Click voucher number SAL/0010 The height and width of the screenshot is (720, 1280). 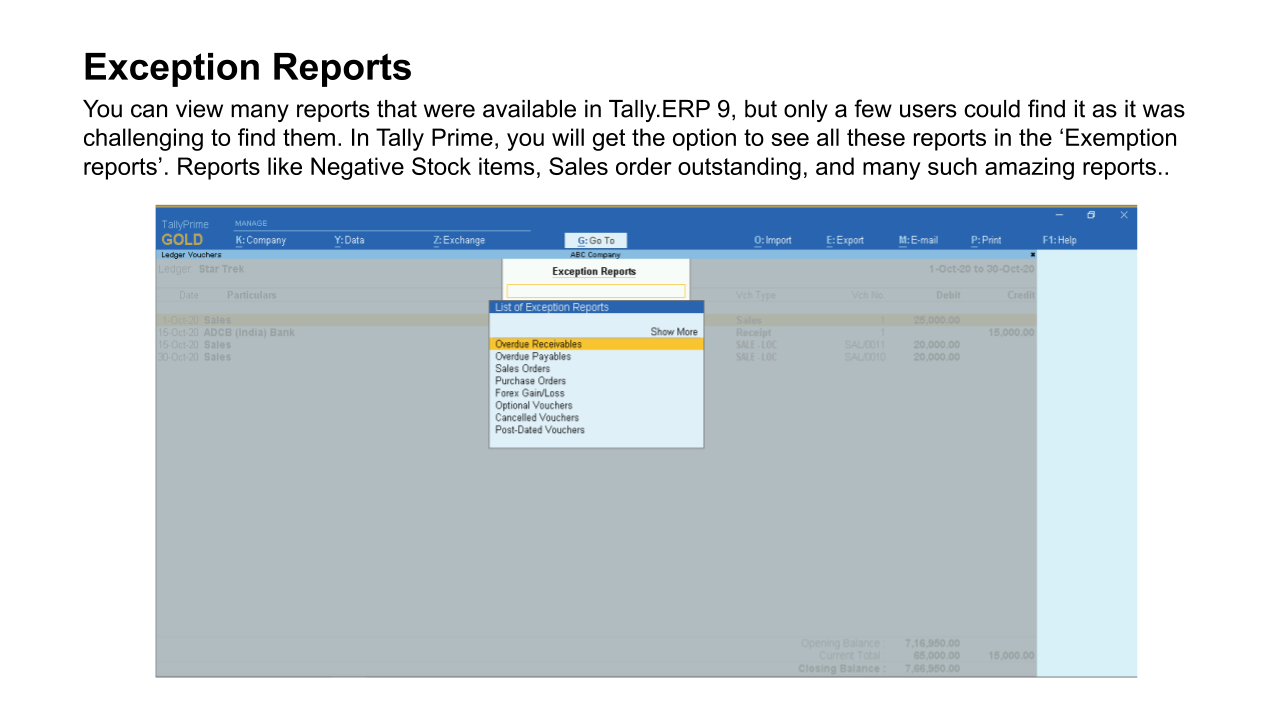[x=865, y=357]
